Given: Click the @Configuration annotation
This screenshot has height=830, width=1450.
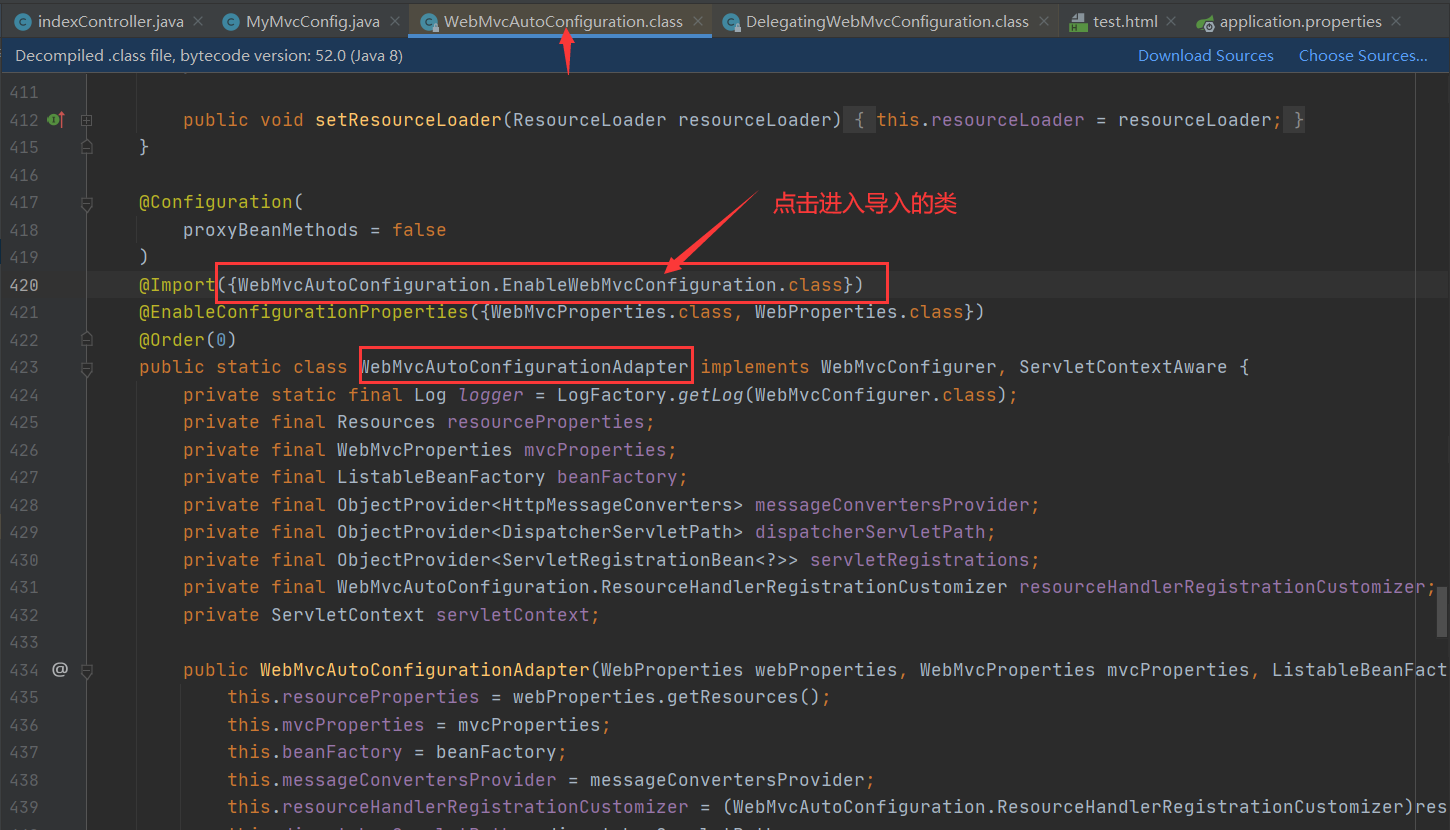Looking at the screenshot, I should tap(215, 202).
